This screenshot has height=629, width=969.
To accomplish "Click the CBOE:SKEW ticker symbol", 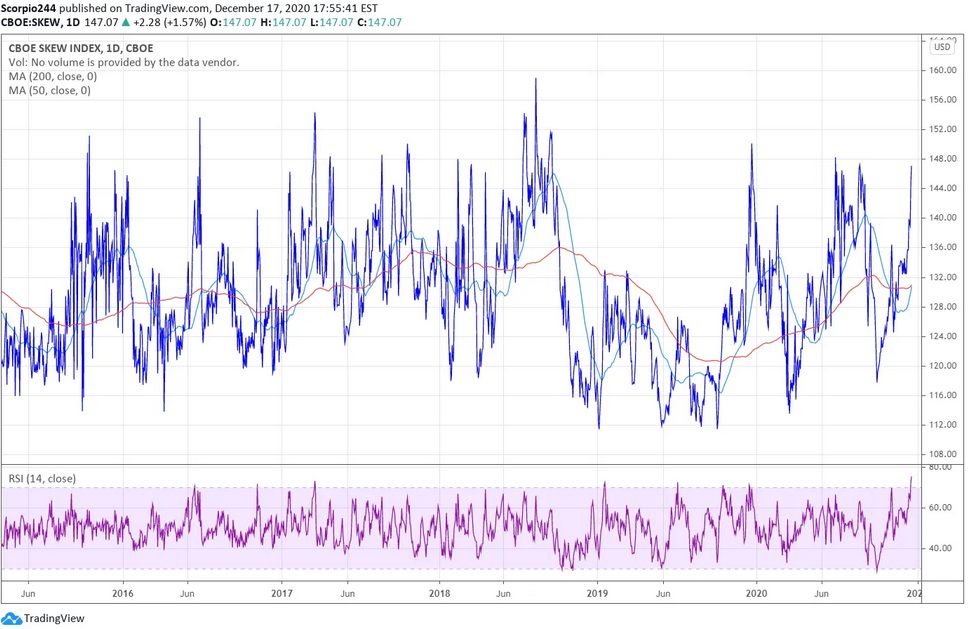I will pos(31,22).
